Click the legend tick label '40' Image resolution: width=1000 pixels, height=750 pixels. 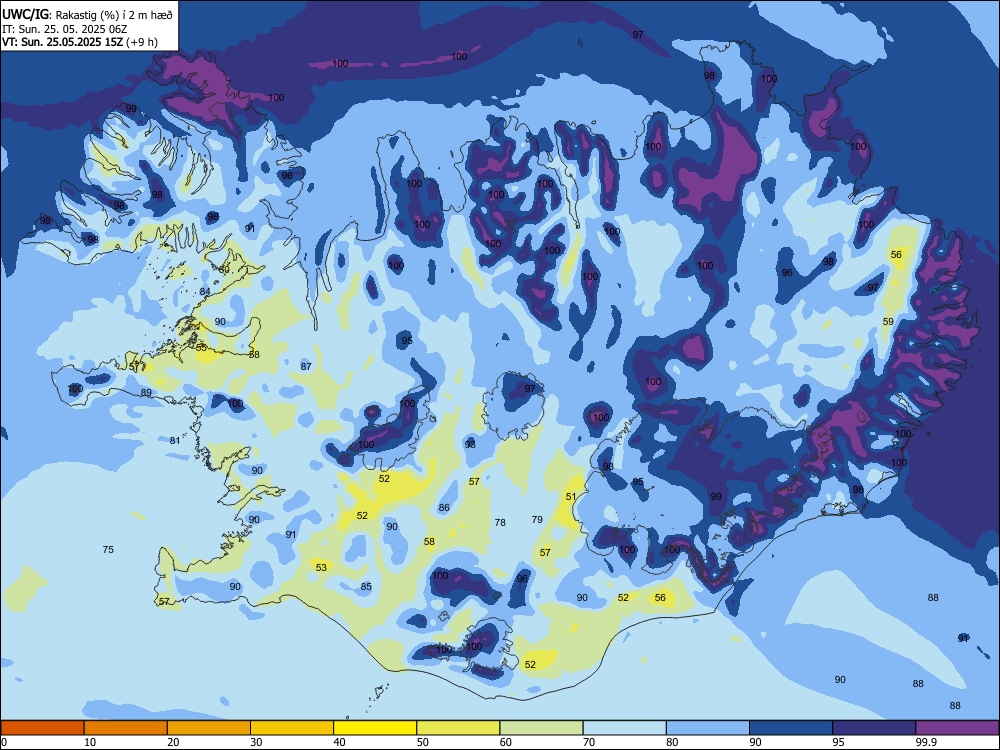coord(339,742)
